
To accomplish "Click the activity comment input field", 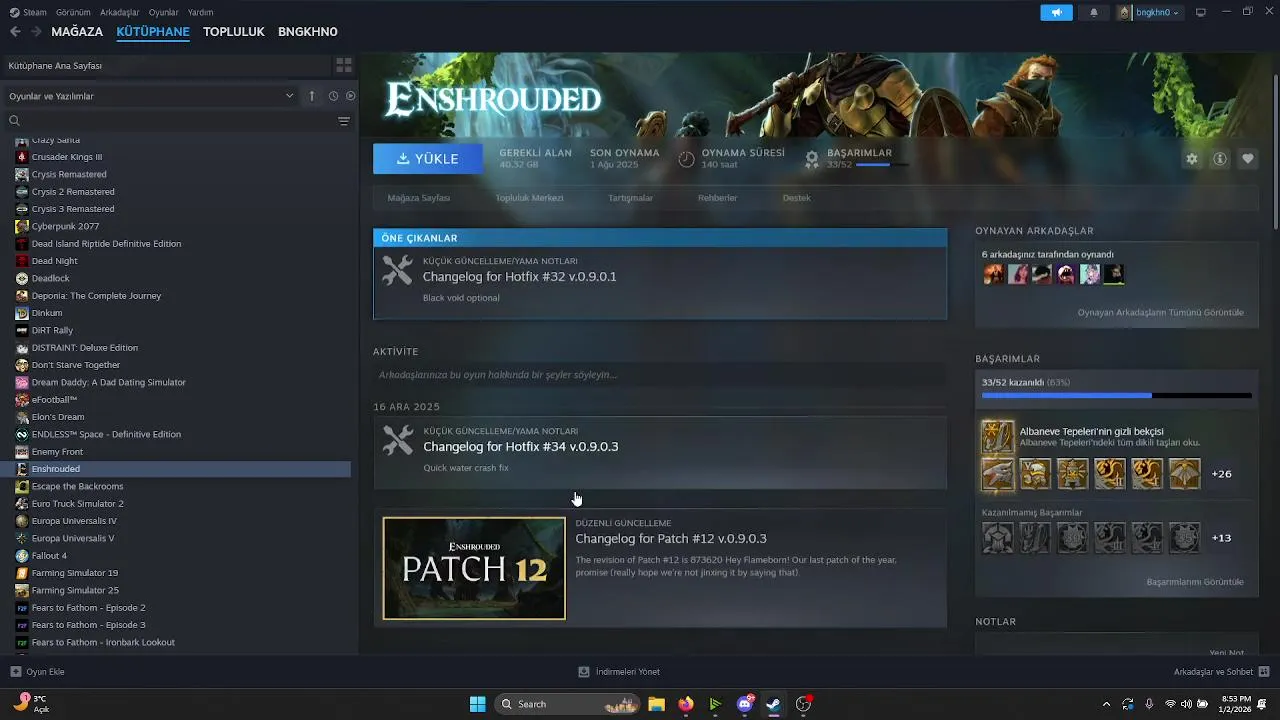I will [x=660, y=375].
